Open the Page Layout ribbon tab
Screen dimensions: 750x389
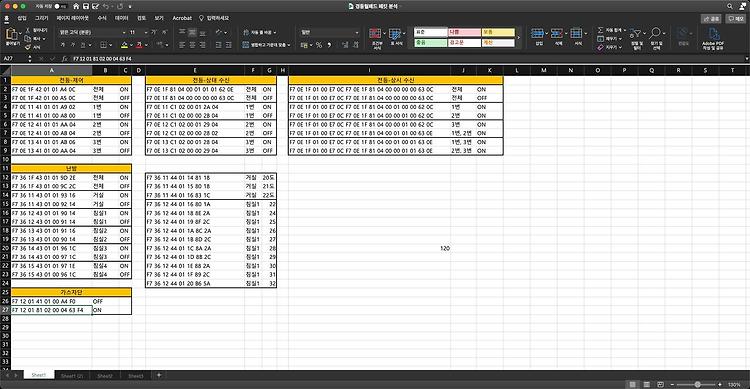73,18
